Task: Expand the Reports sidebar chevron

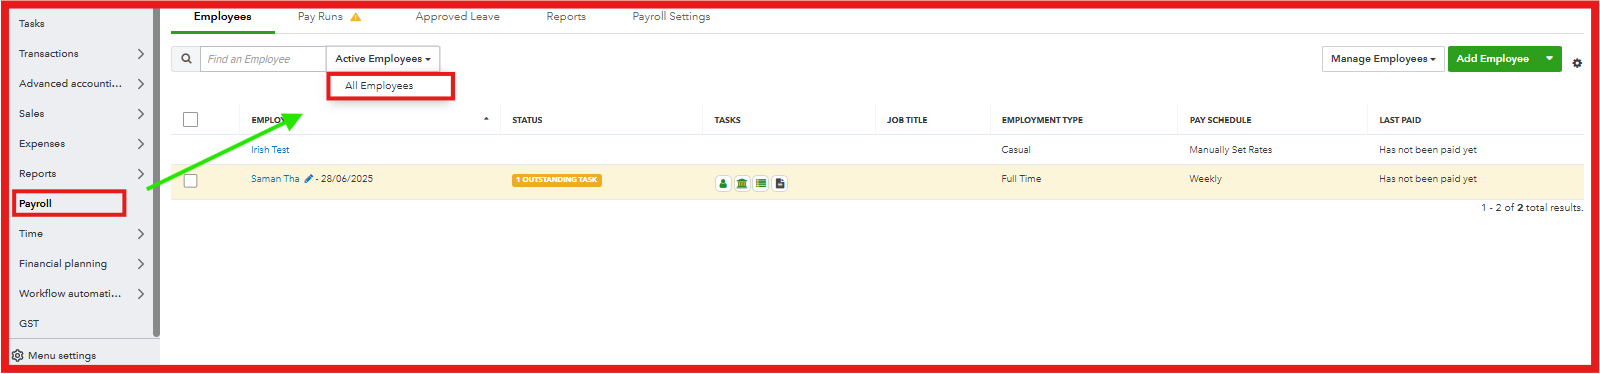Action: (x=140, y=174)
